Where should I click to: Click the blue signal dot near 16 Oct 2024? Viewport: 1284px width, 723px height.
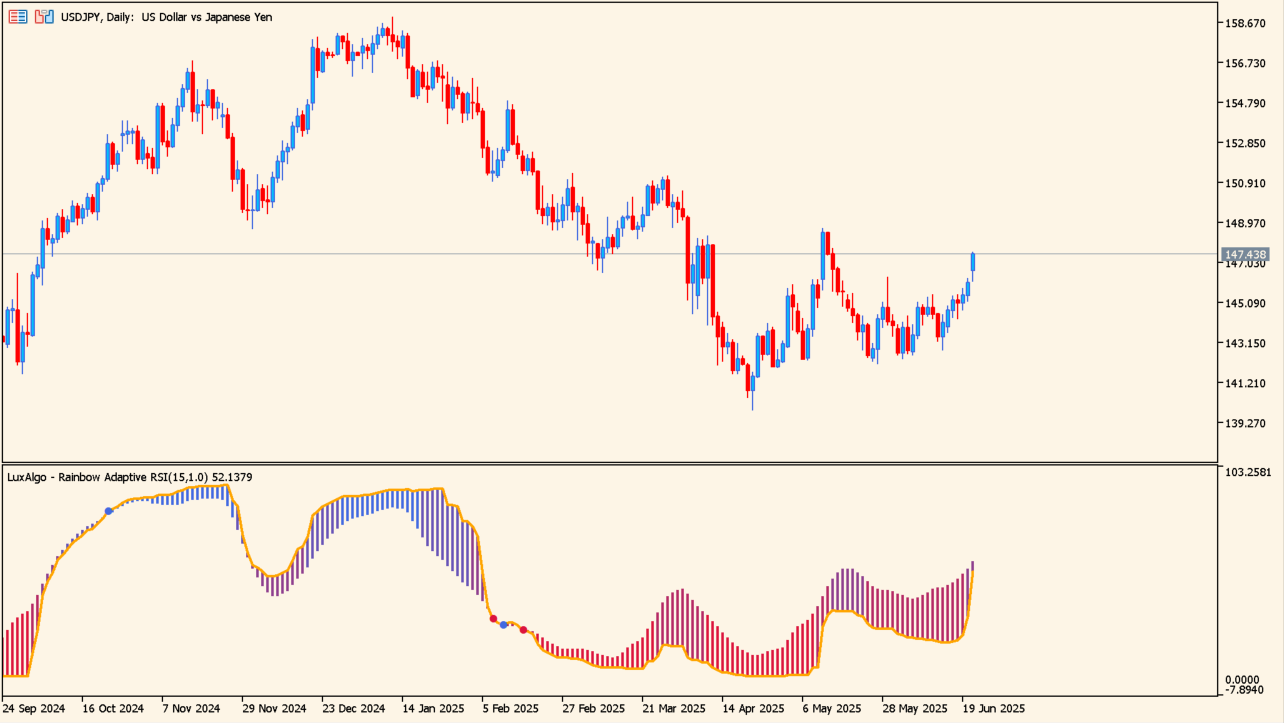tap(109, 511)
